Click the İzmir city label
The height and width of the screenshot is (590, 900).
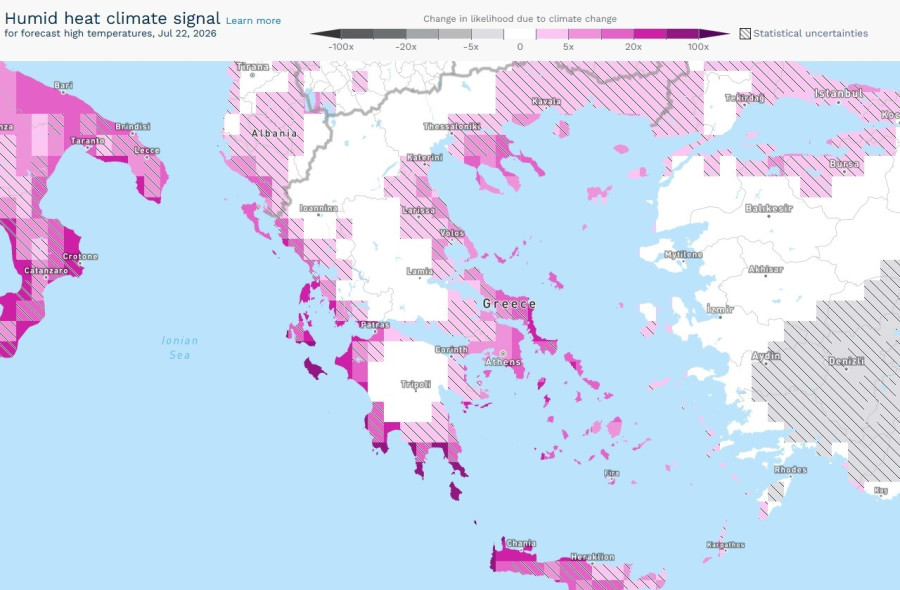click(720, 309)
